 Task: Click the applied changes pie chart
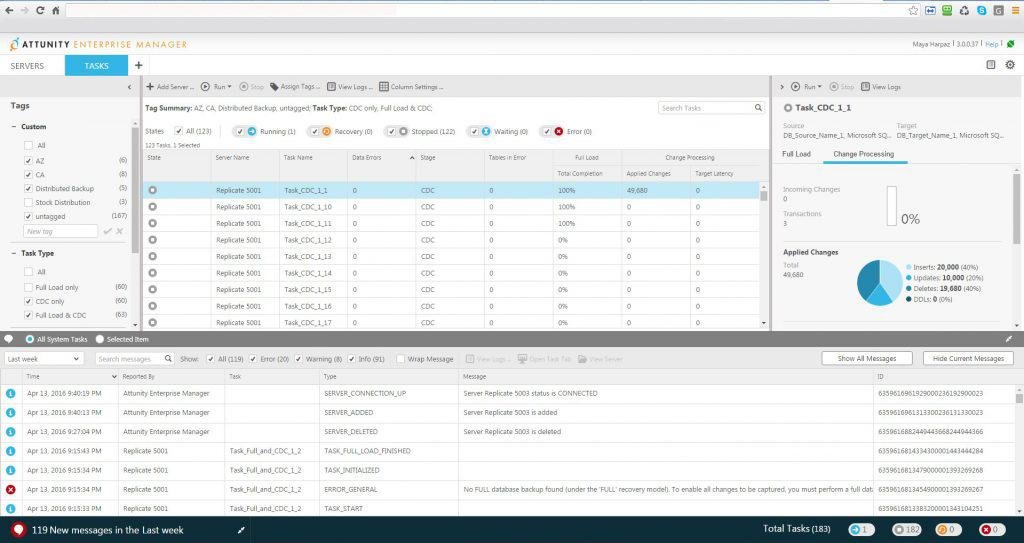click(879, 282)
